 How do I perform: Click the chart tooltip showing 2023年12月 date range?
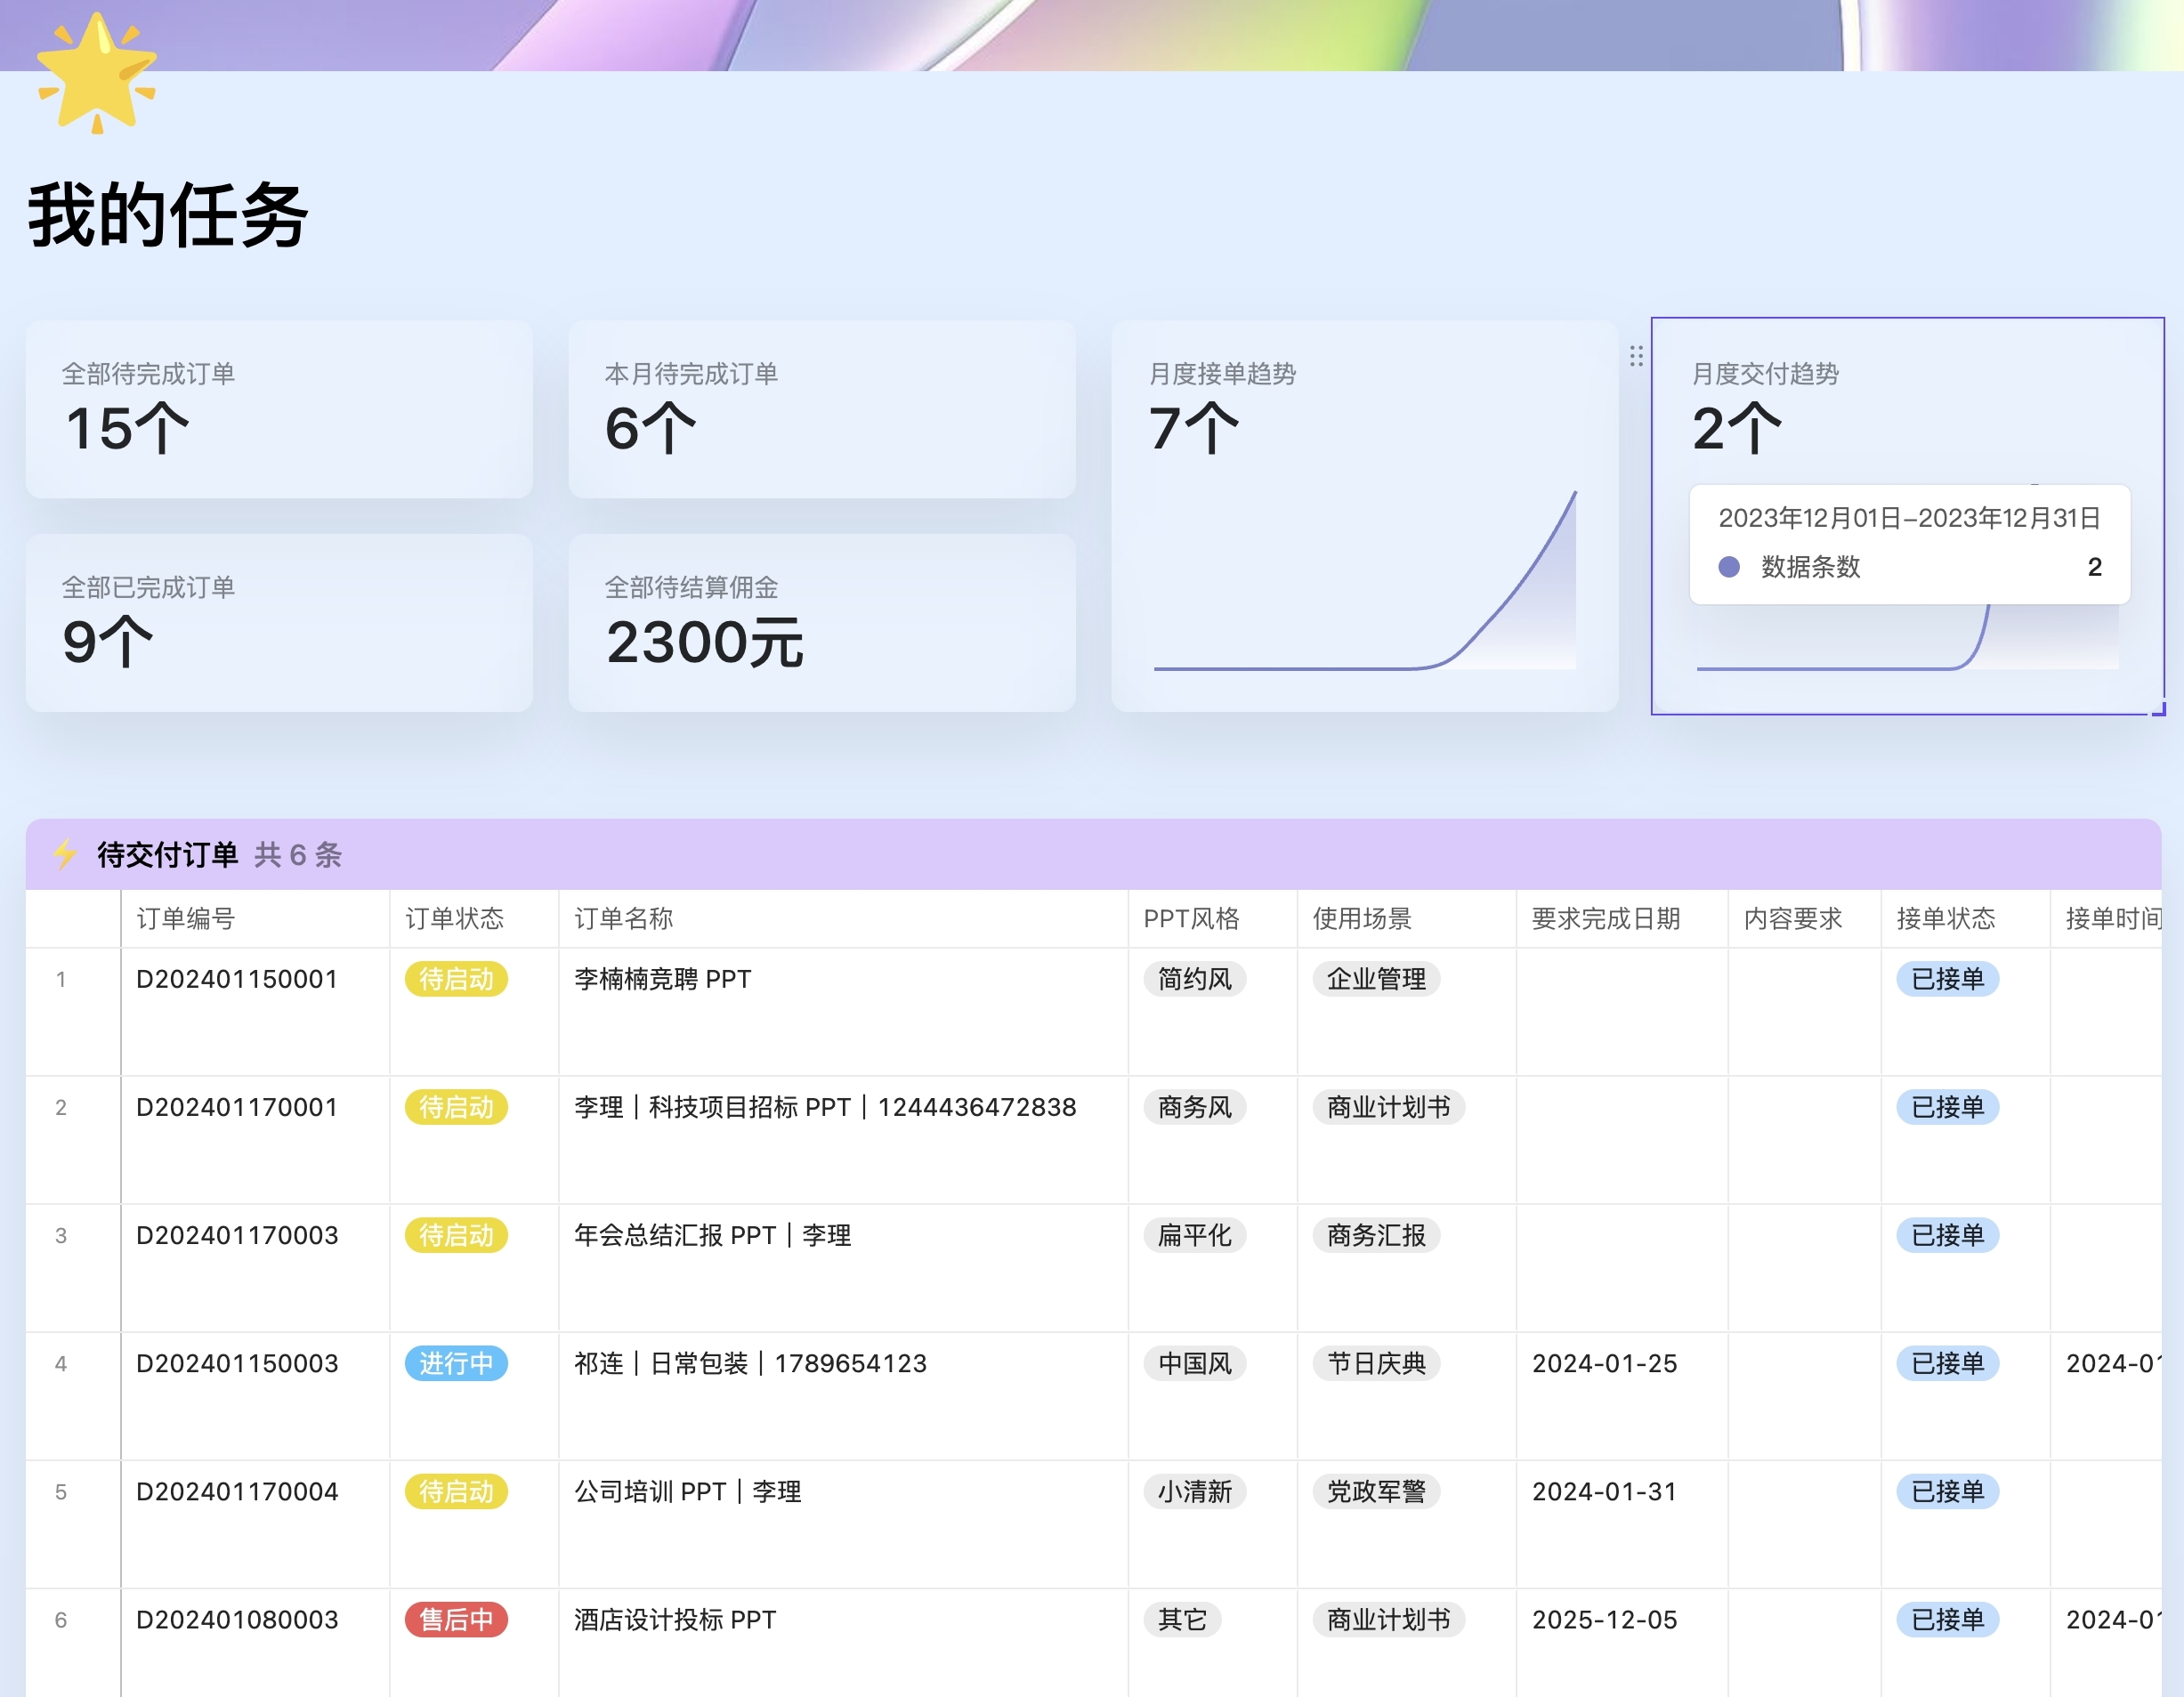tap(1908, 519)
